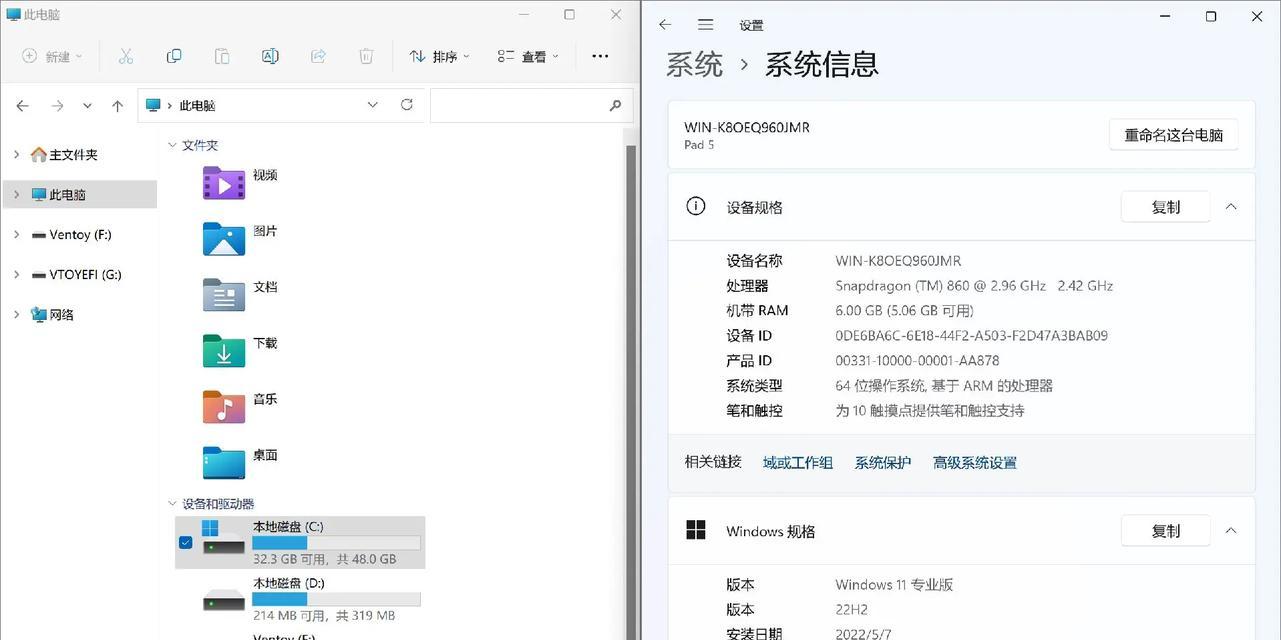Screen dimensions: 1281x640
Task: Open the 查看 view dropdown
Action: click(528, 56)
